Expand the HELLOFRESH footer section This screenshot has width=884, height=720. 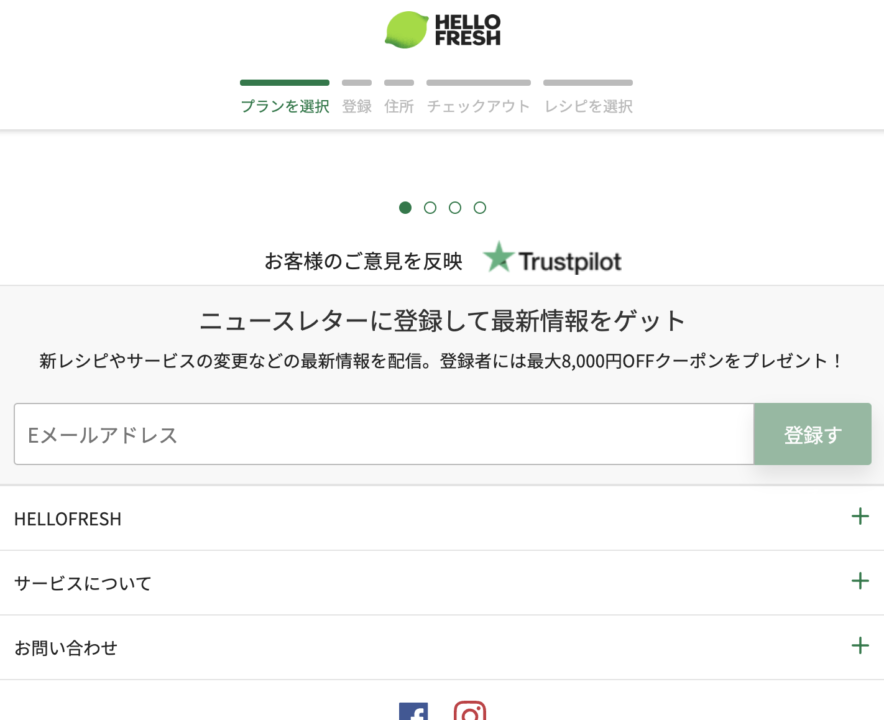point(859,517)
